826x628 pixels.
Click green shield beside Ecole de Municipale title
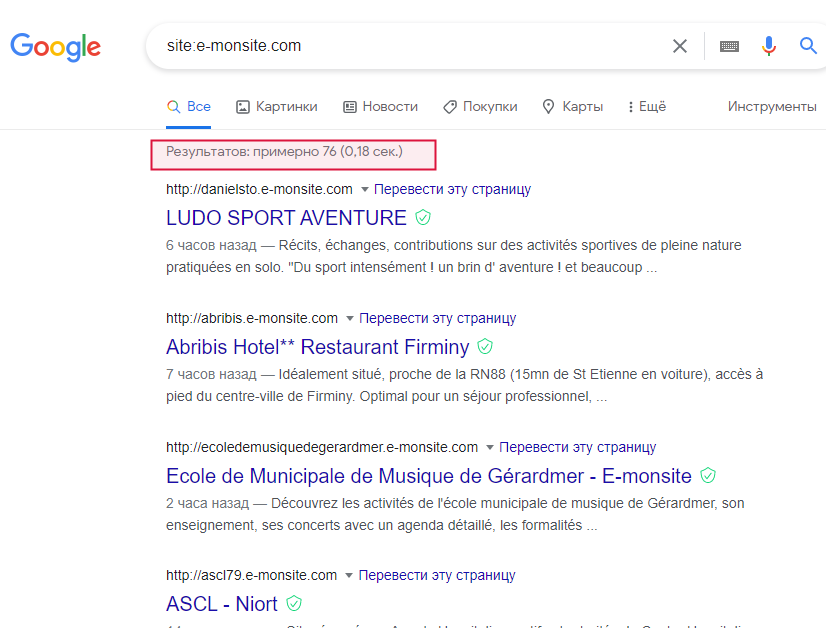708,475
